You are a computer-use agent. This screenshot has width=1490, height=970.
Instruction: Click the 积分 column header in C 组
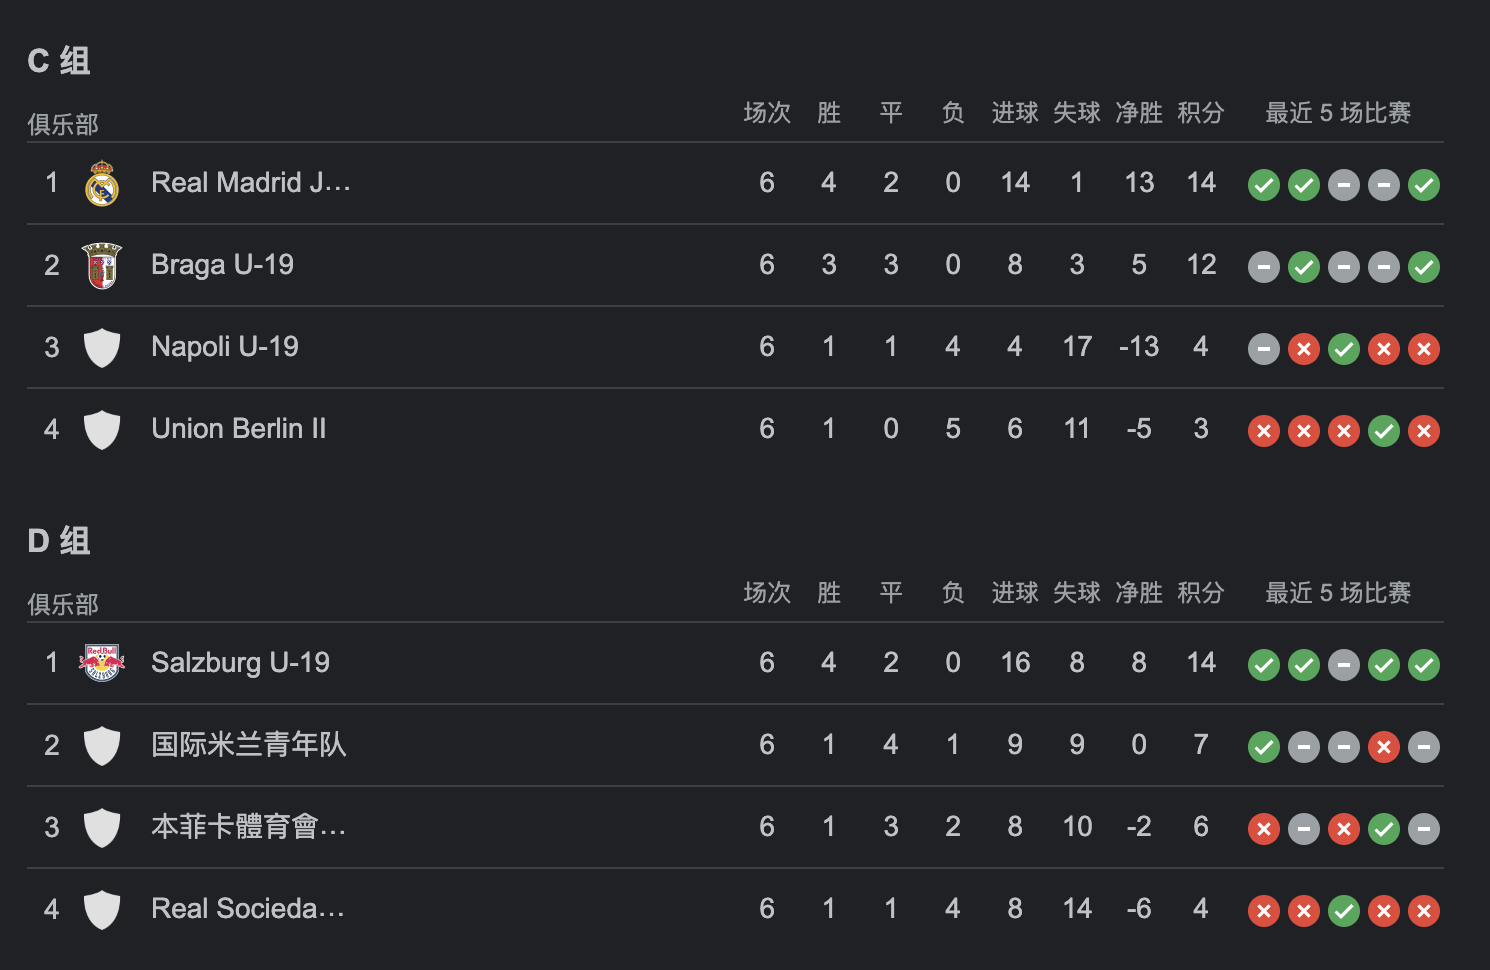(x=1201, y=113)
